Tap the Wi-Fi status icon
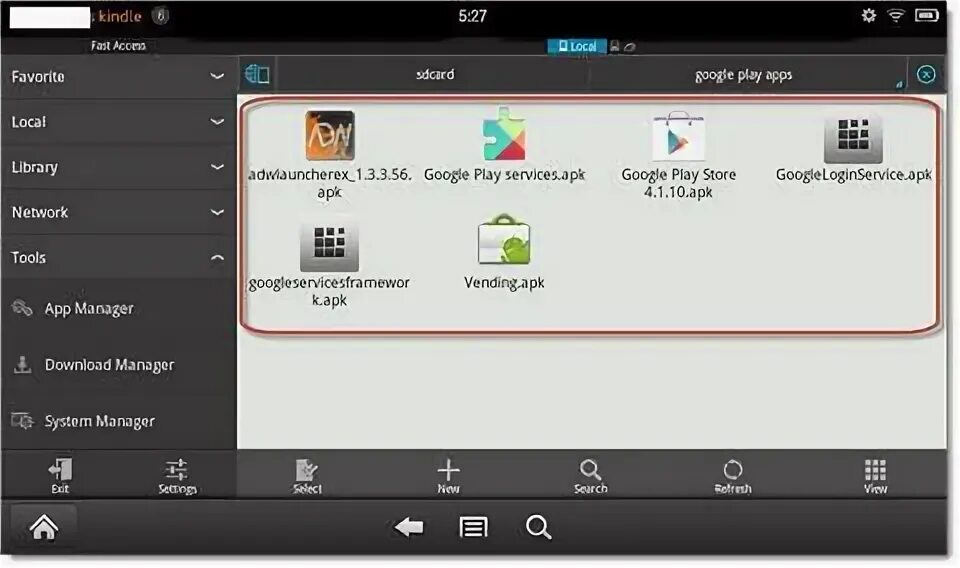960x568 pixels. pyautogui.click(x=896, y=15)
